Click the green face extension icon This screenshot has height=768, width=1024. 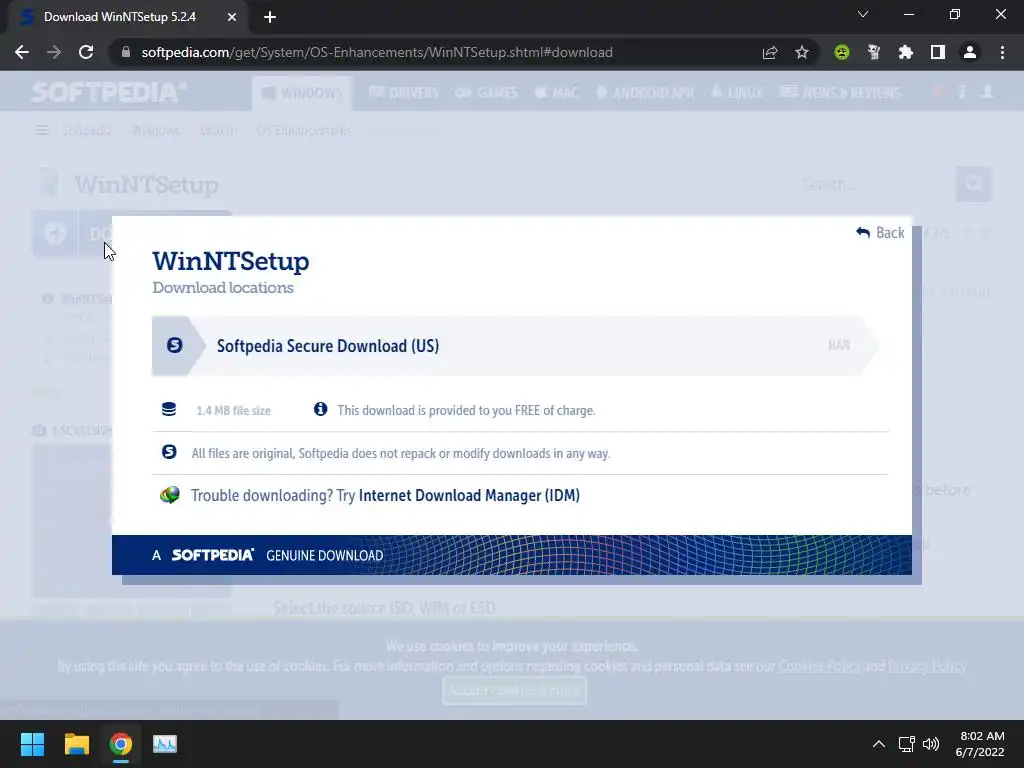(842, 52)
